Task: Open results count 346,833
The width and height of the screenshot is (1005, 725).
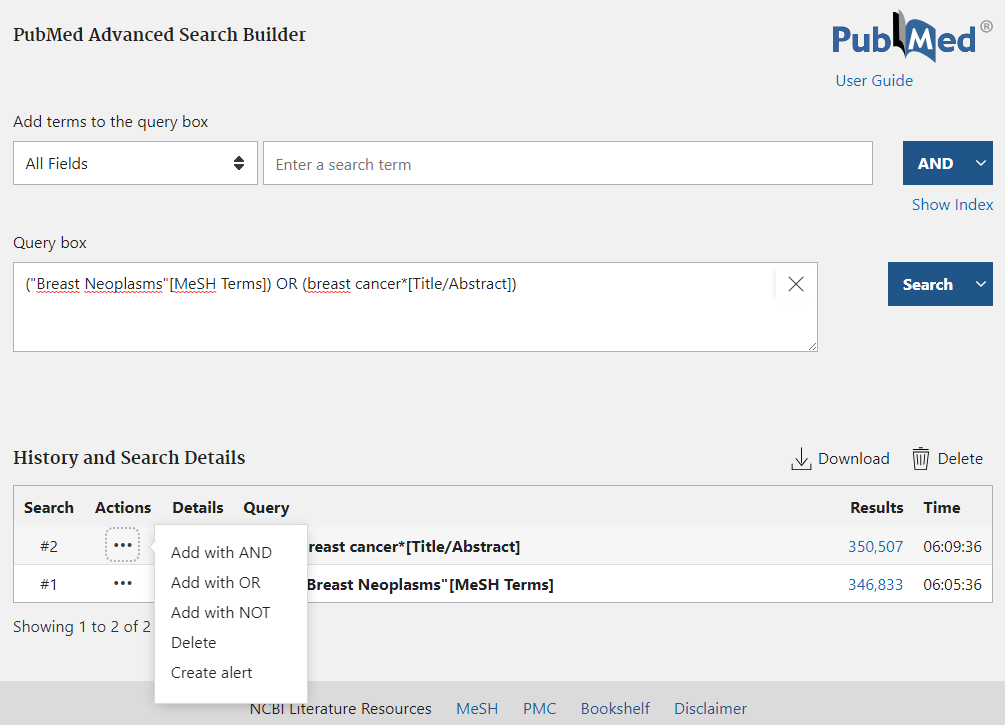Action: [x=876, y=585]
